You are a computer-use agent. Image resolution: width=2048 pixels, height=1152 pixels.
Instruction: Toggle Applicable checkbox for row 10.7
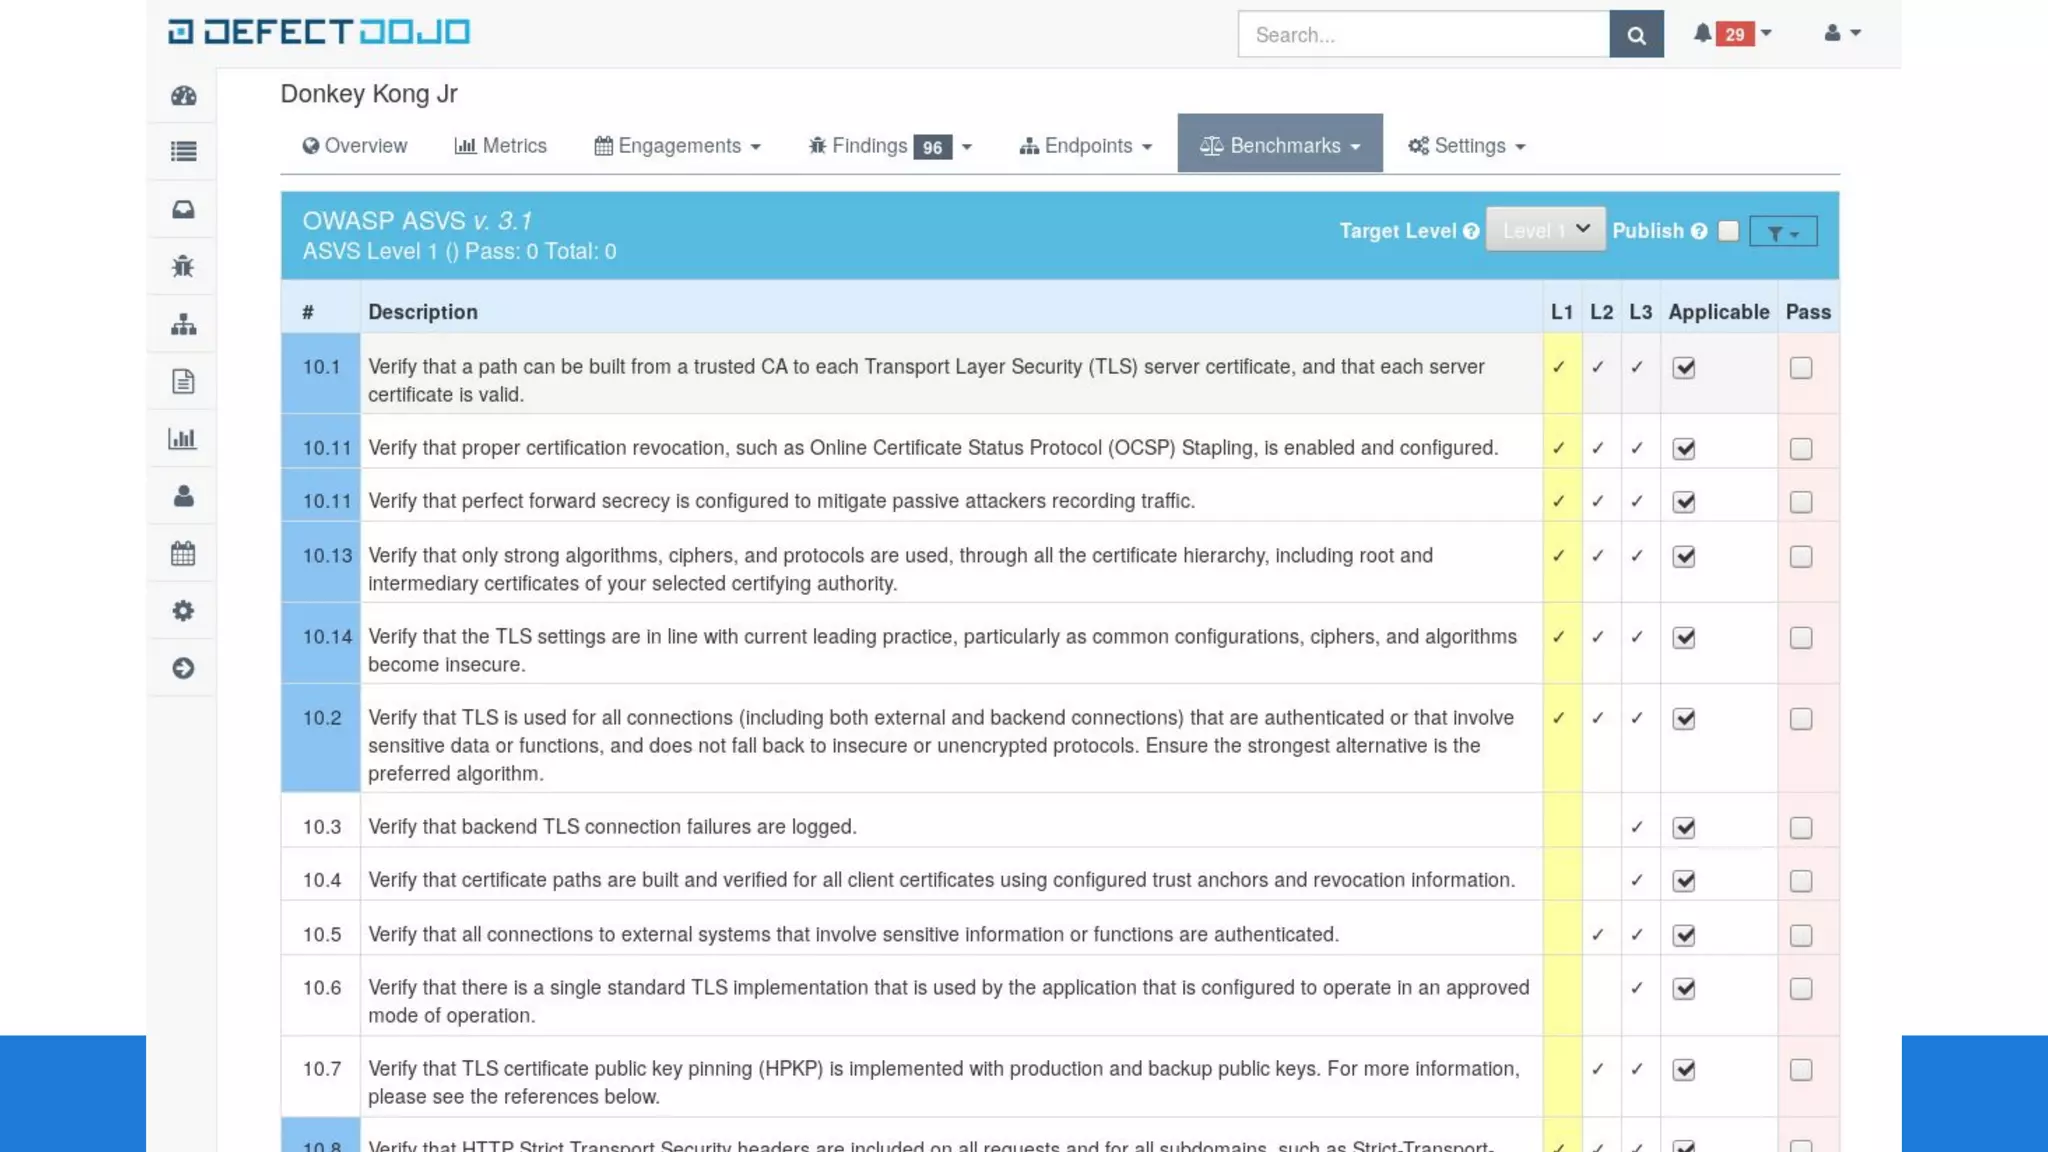1684,1070
